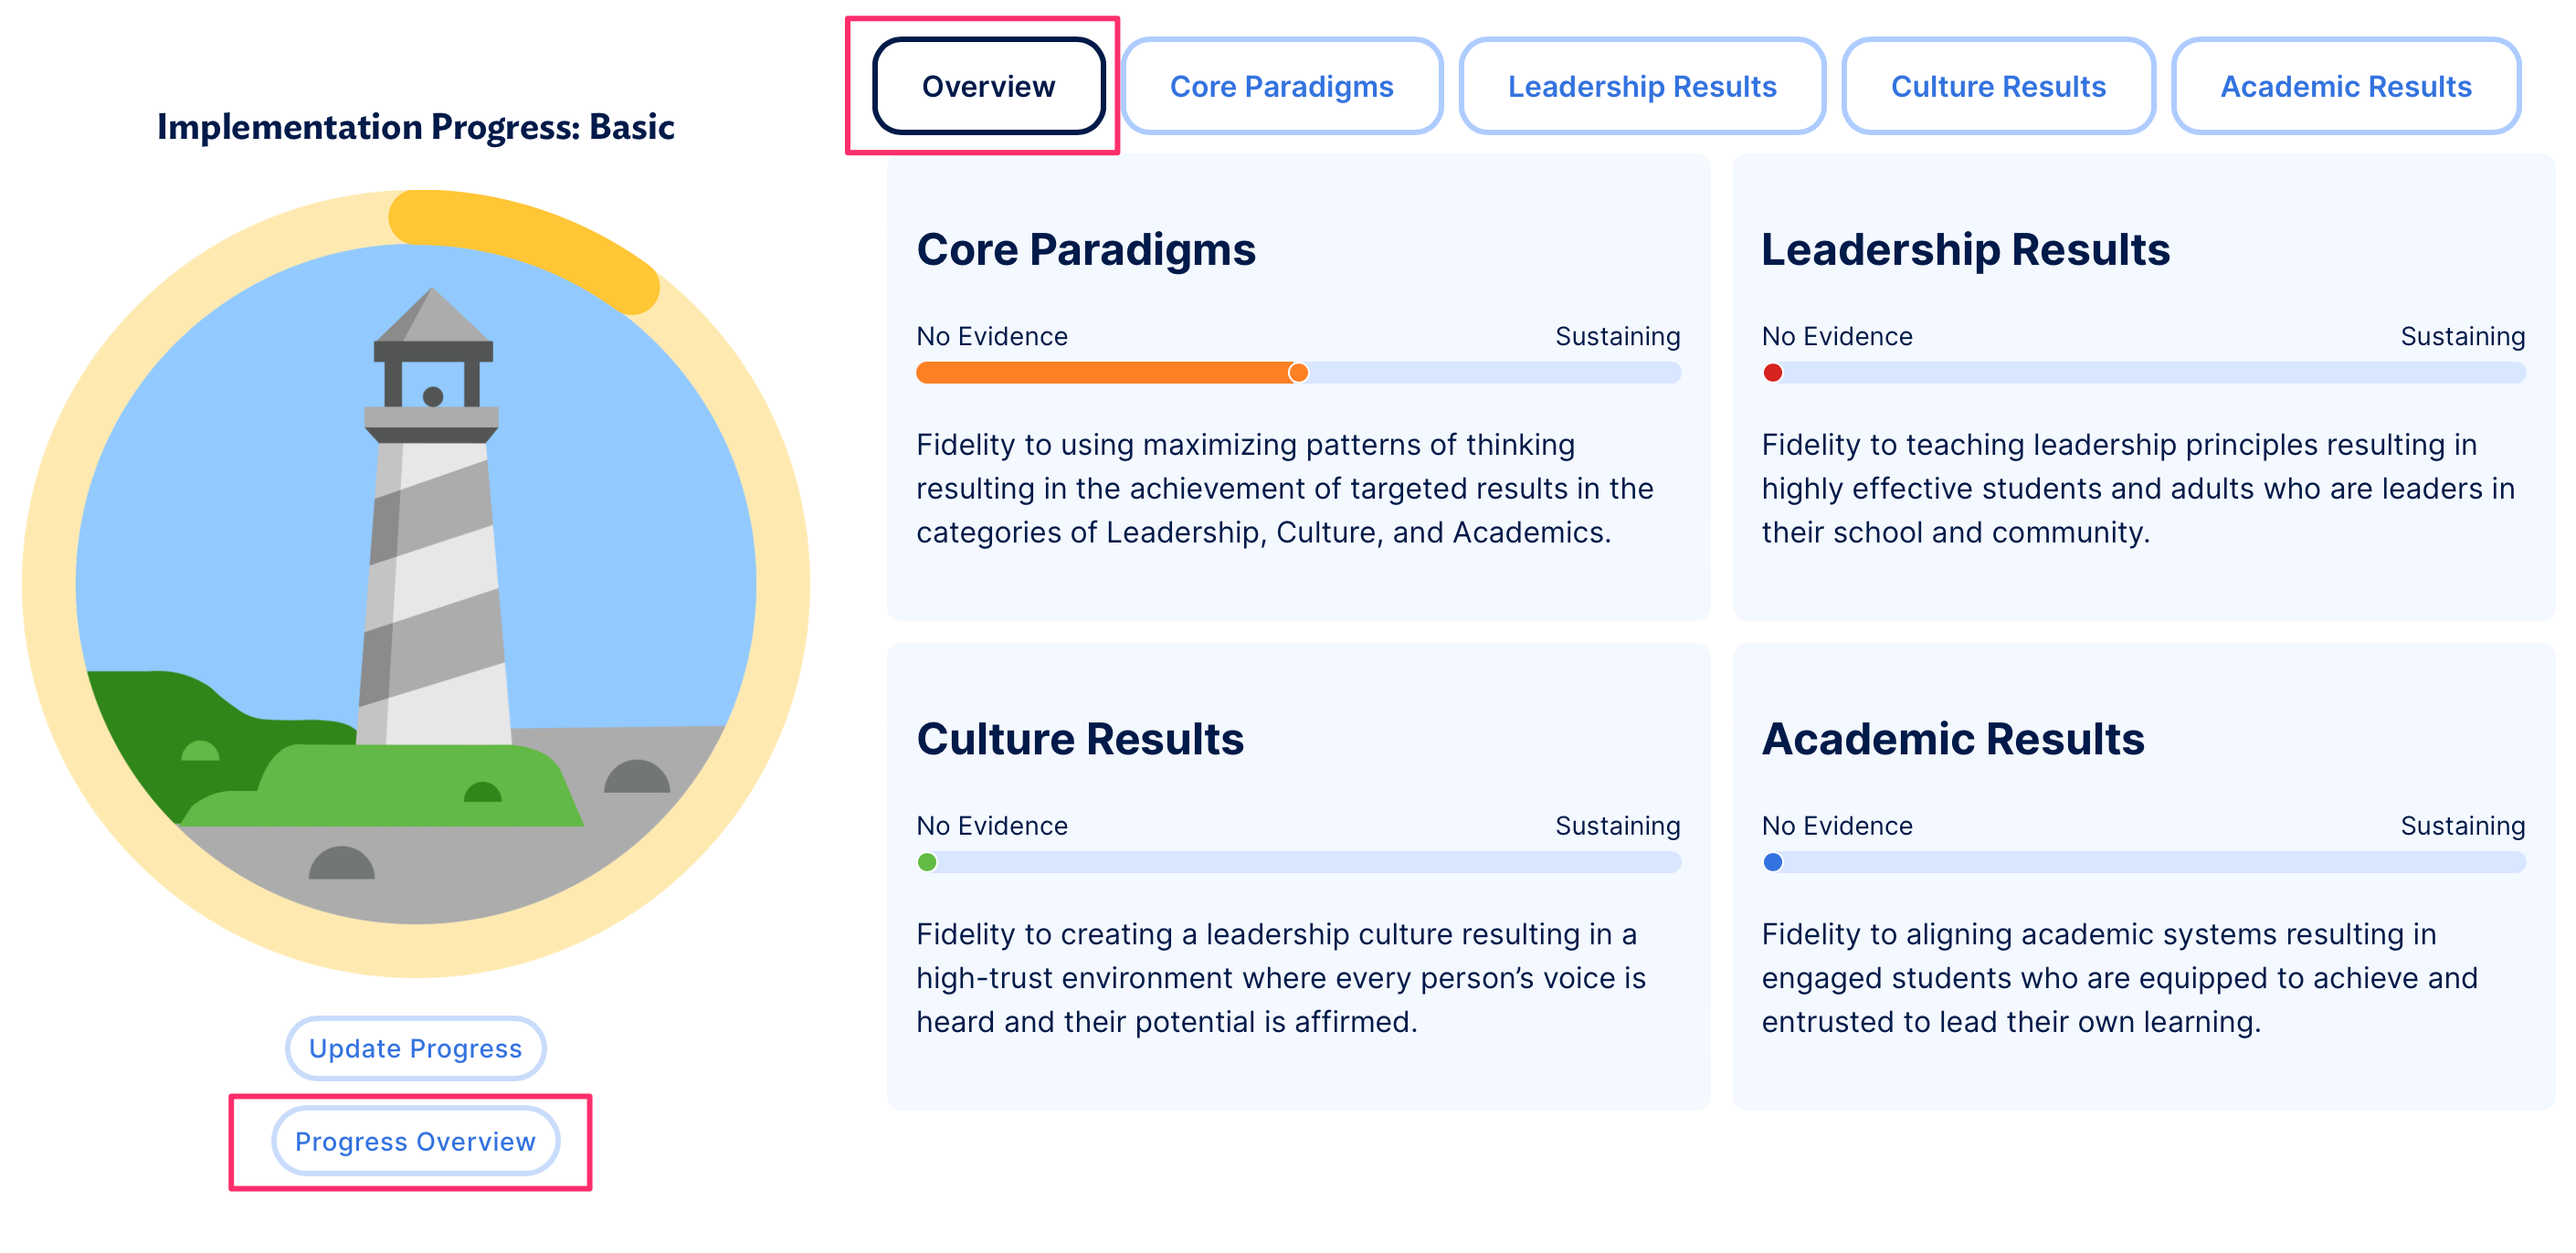The height and width of the screenshot is (1253, 2576).
Task: Switch to the Overview tab
Action: coord(987,86)
